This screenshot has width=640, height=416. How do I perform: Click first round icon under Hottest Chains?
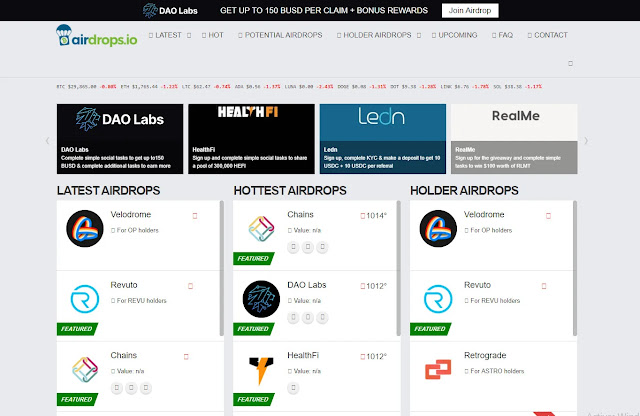tap(293, 247)
